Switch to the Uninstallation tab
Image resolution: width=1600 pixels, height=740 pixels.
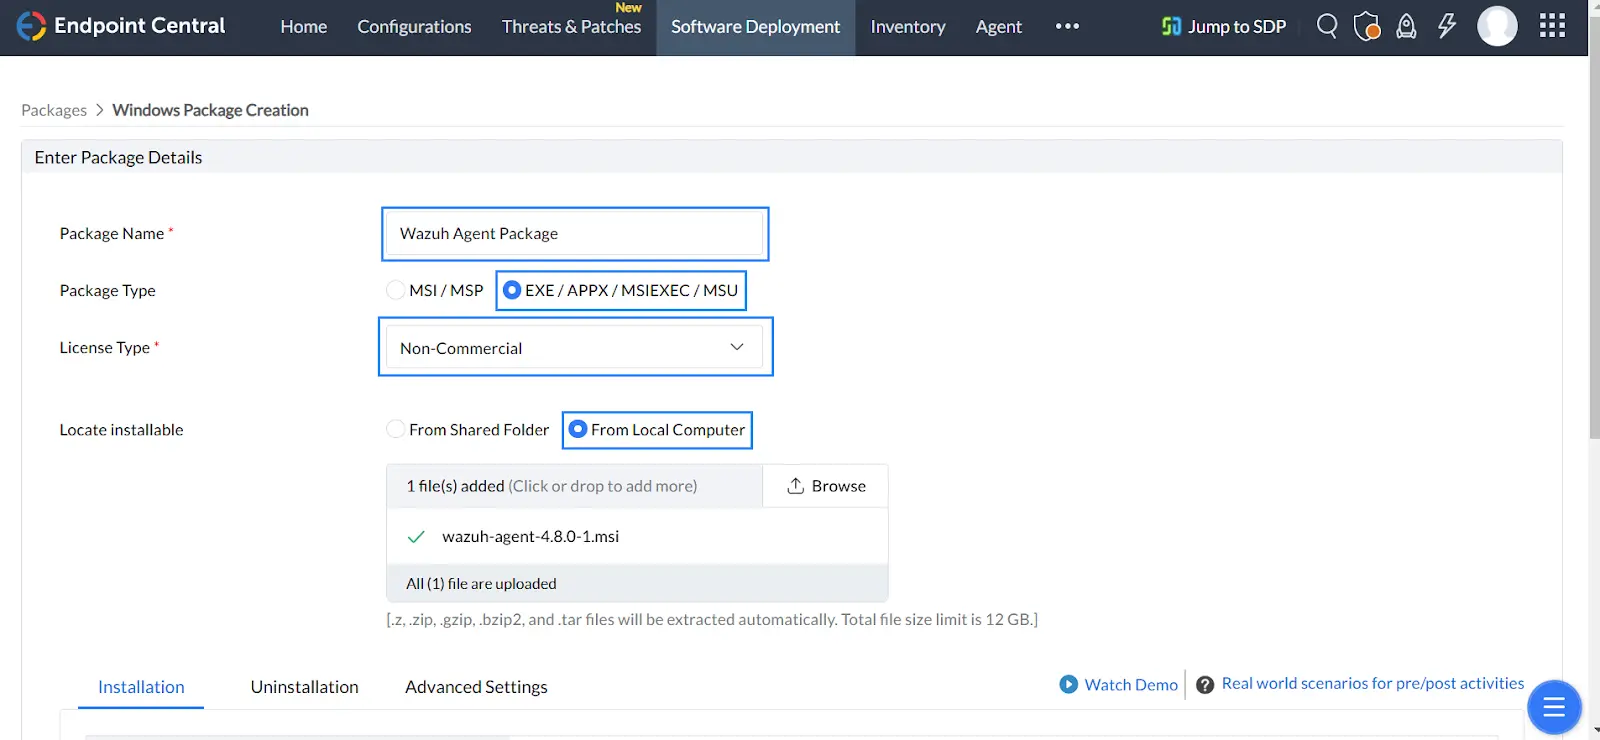click(304, 687)
